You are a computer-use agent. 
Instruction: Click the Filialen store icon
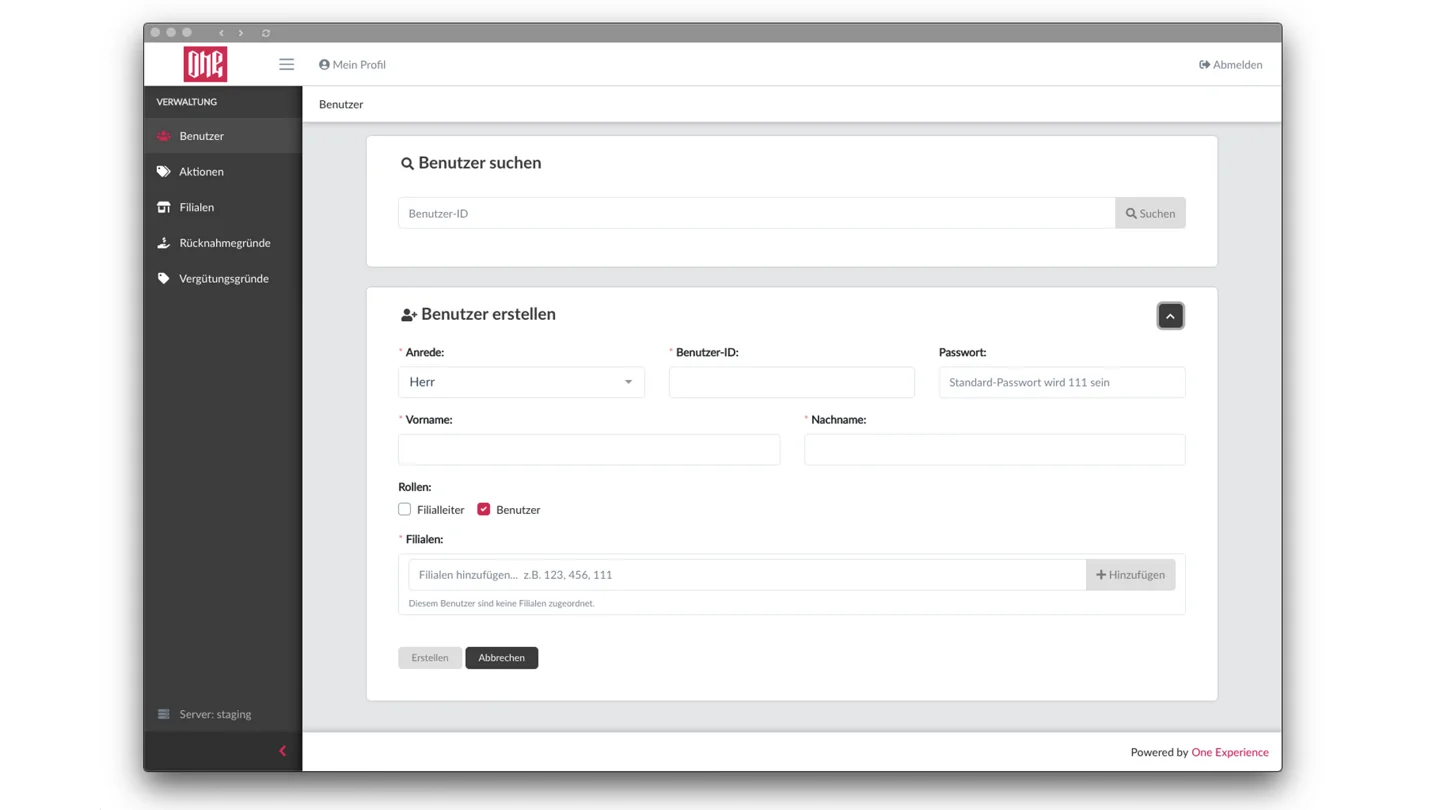click(163, 207)
